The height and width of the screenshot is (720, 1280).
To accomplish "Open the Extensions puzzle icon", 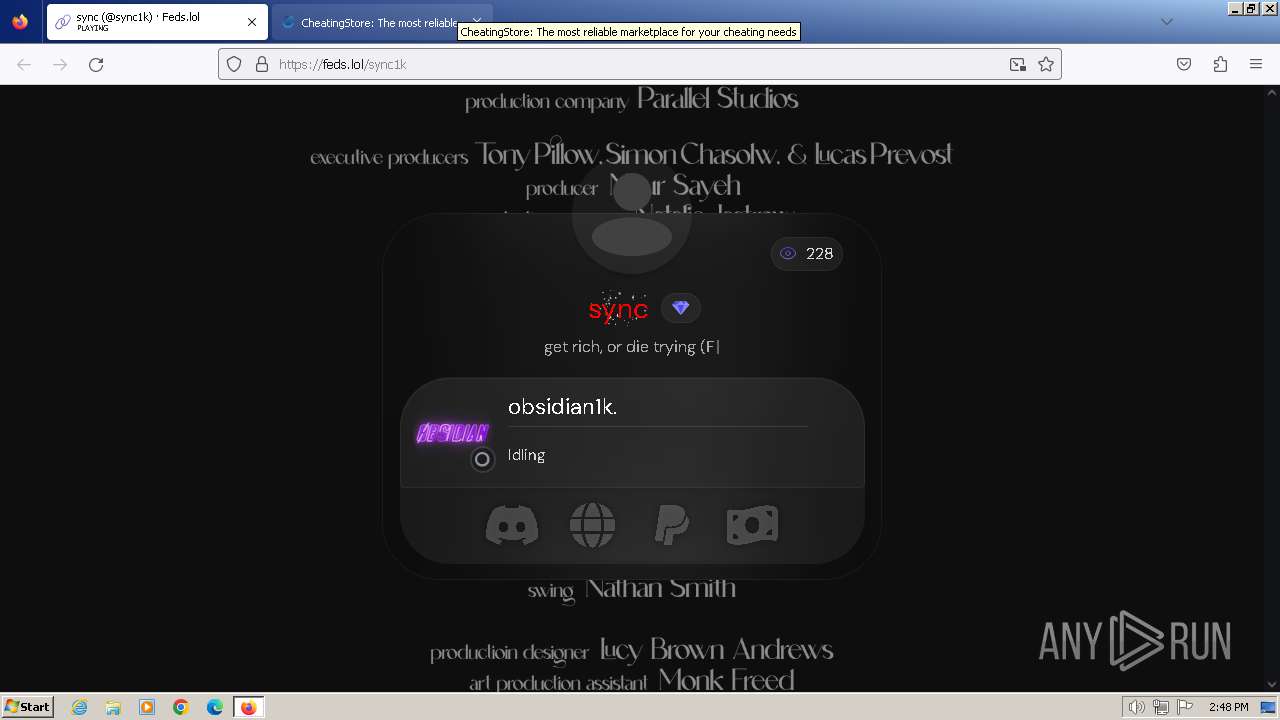I will [1220, 64].
